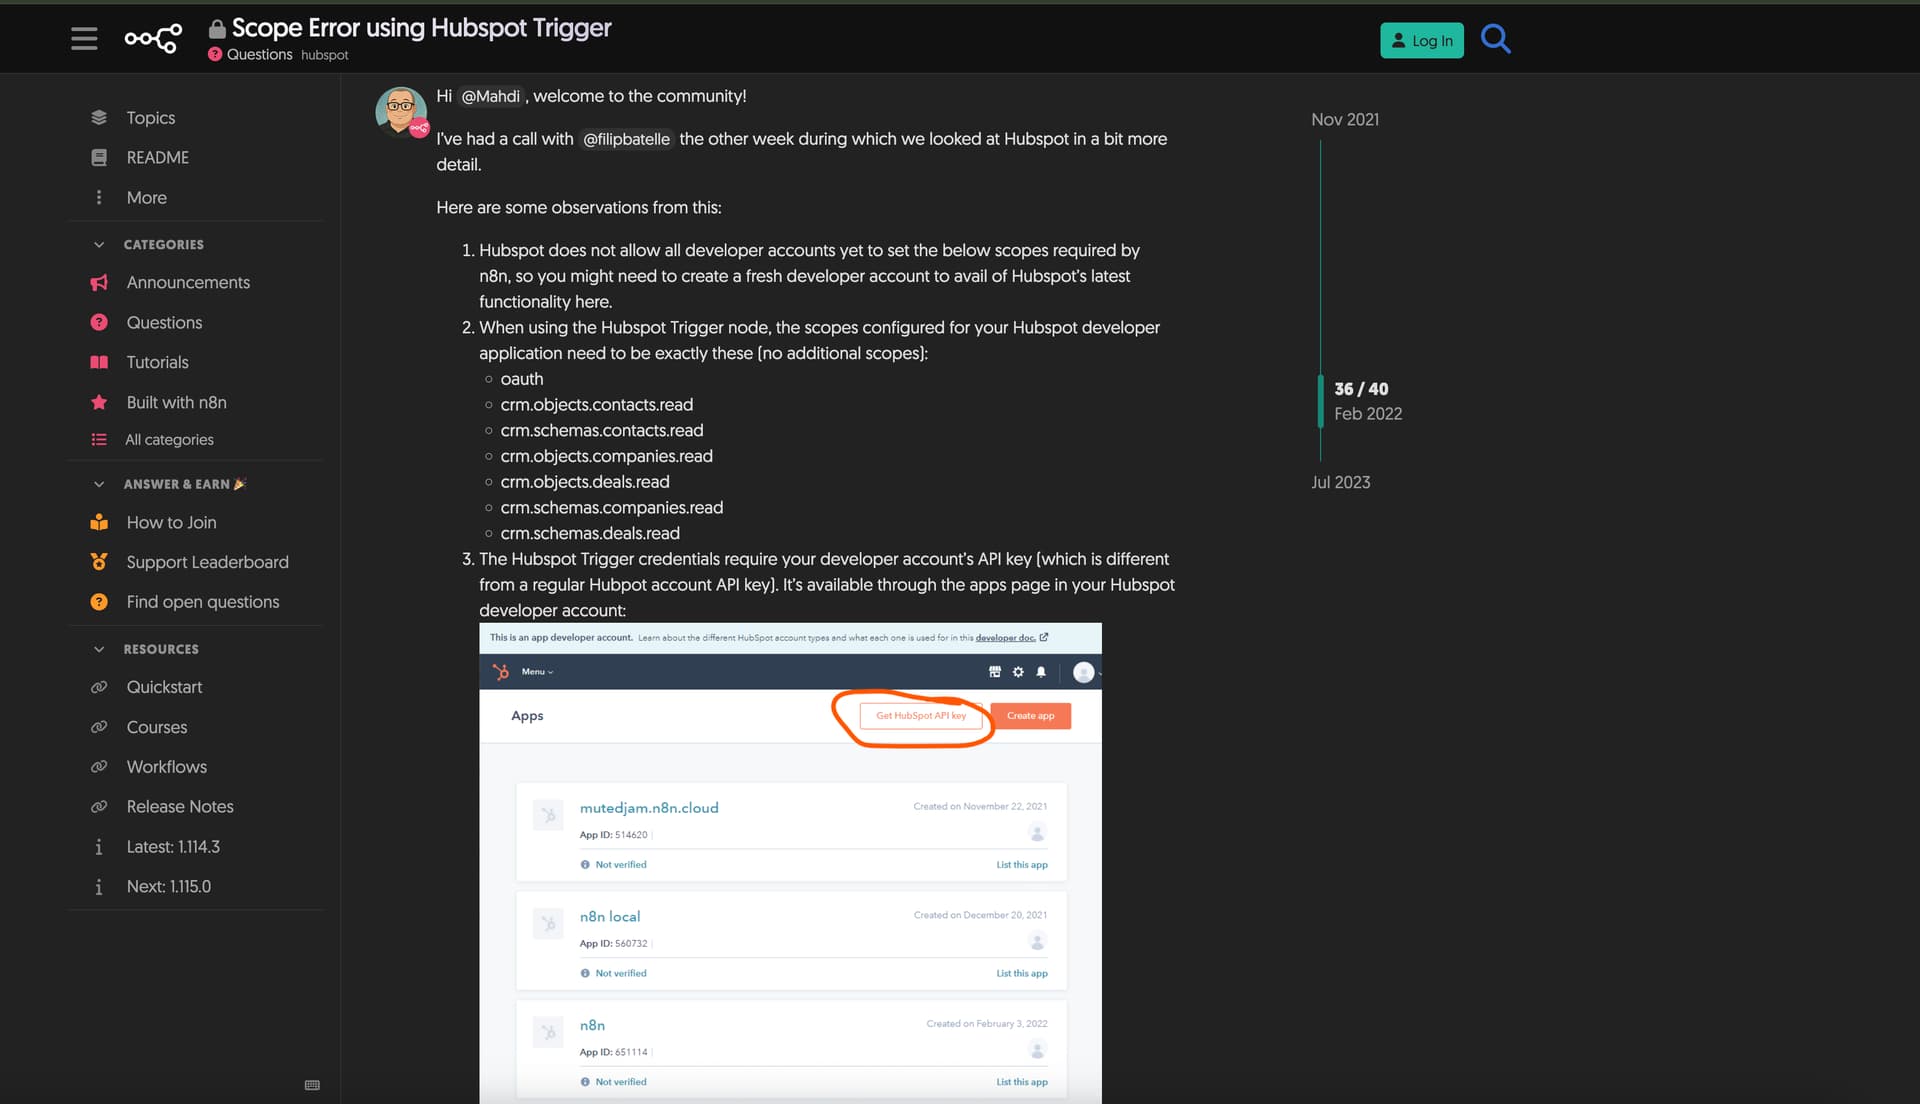
Task: Open README from the sidebar
Action: click(x=157, y=157)
